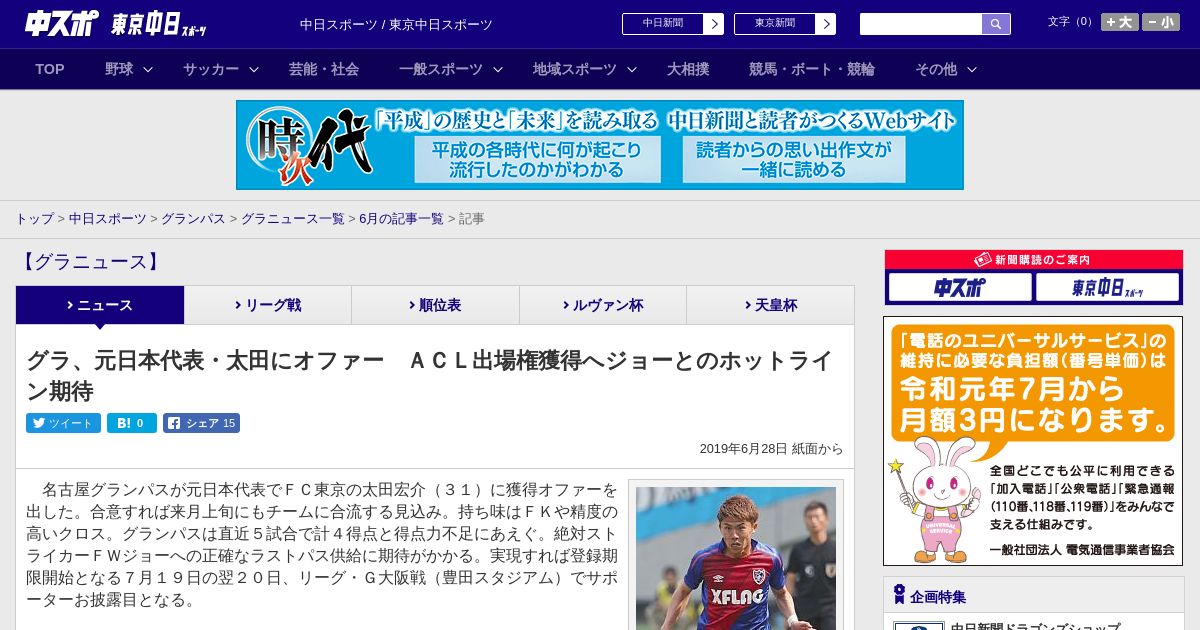Click the 企画特集 ribbon icon

click(900, 595)
